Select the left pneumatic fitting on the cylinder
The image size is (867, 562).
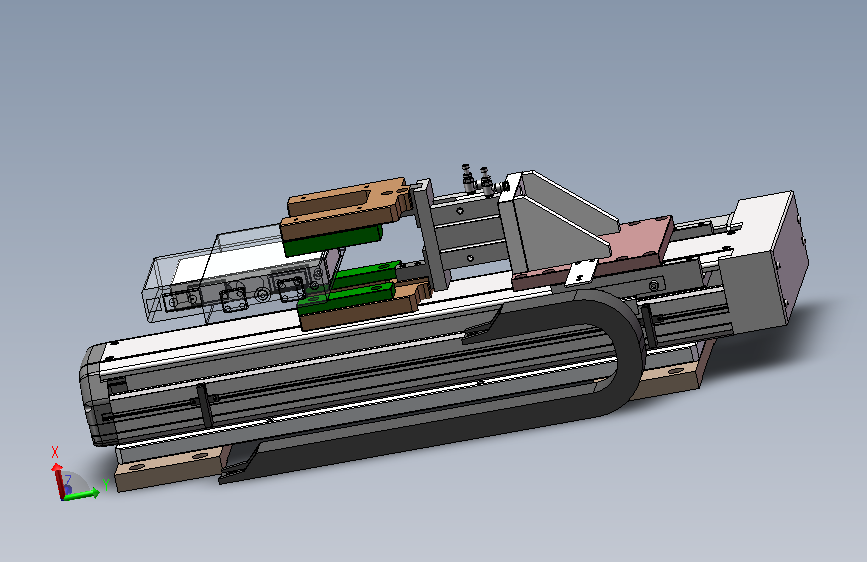[468, 178]
